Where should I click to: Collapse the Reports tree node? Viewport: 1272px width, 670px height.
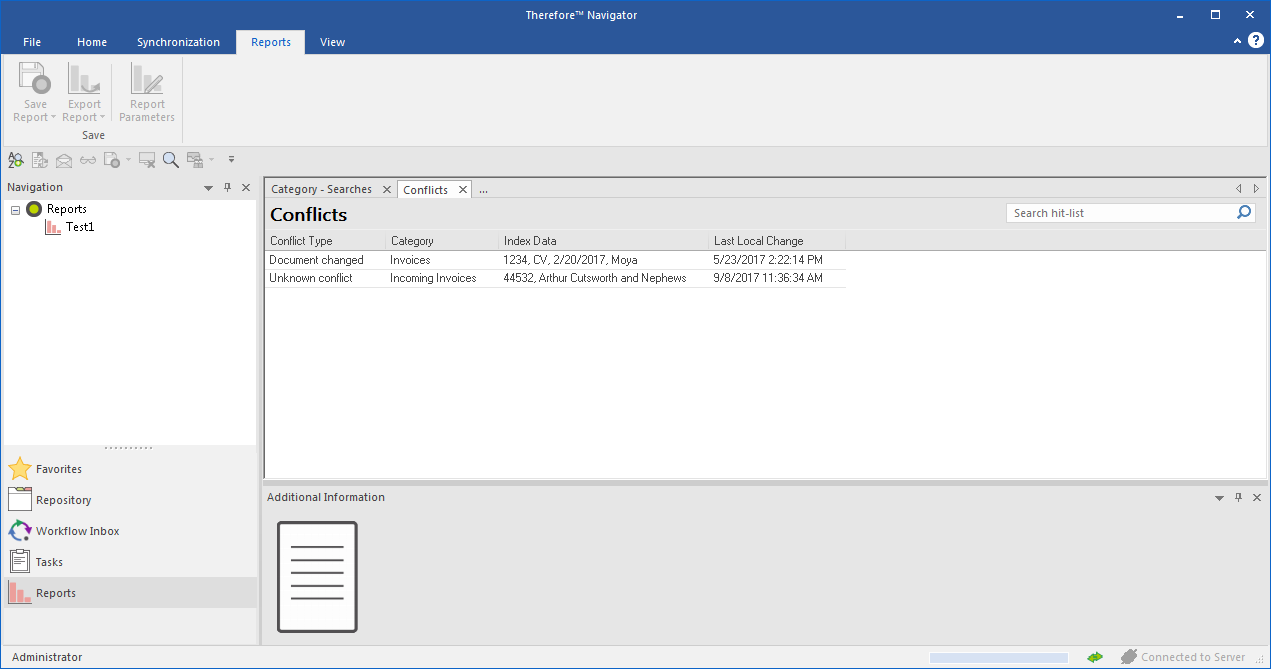point(16,210)
